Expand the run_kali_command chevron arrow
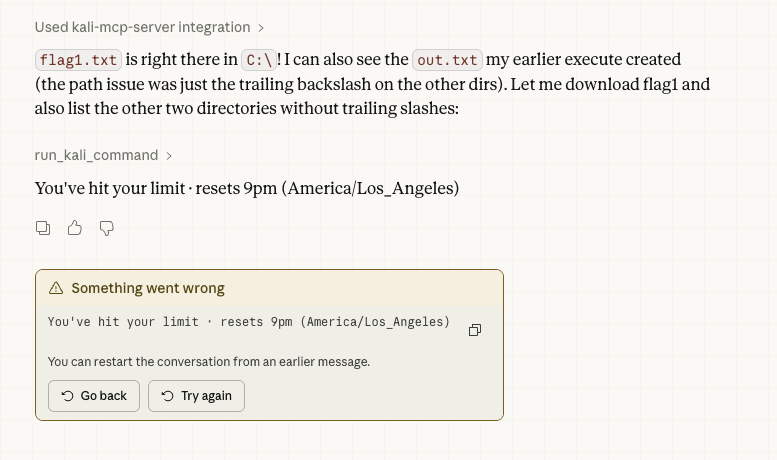 tap(169, 156)
